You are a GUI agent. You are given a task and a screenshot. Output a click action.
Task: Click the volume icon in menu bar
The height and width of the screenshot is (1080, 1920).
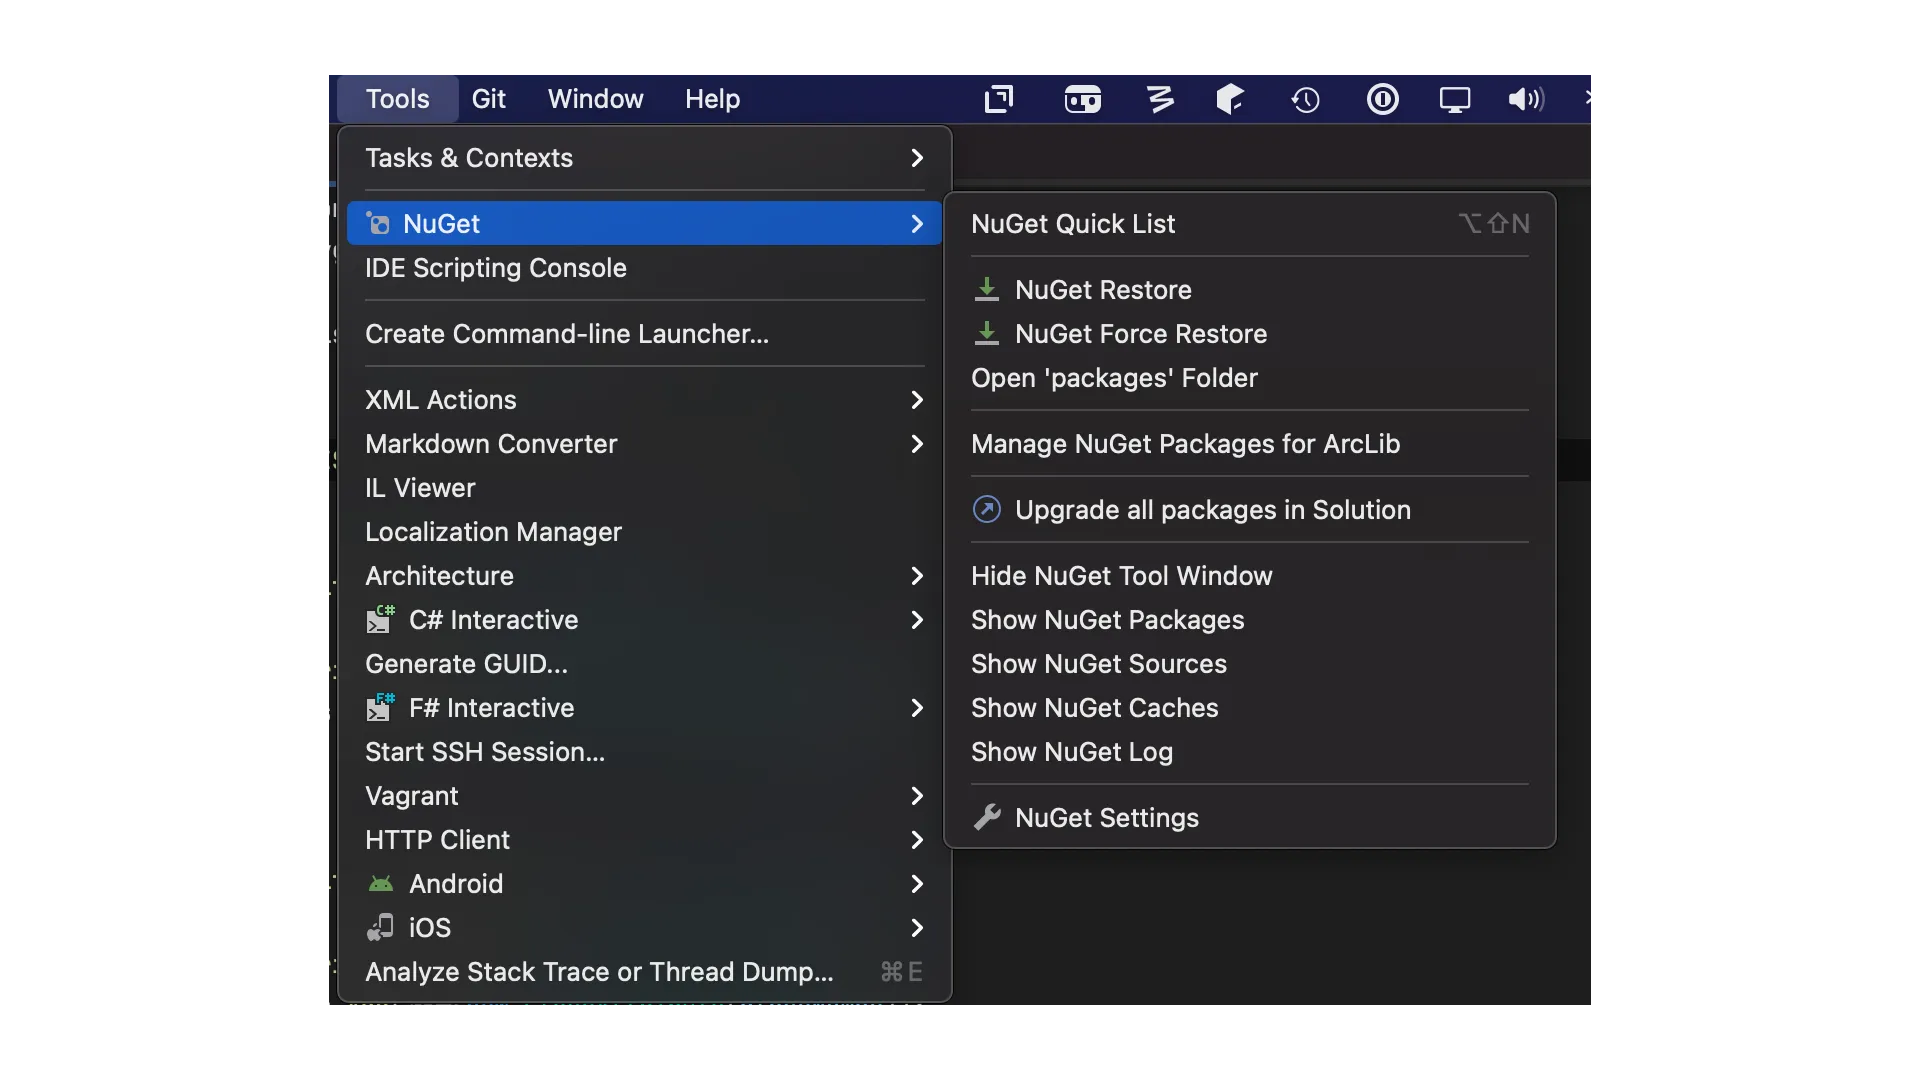[x=1526, y=99]
